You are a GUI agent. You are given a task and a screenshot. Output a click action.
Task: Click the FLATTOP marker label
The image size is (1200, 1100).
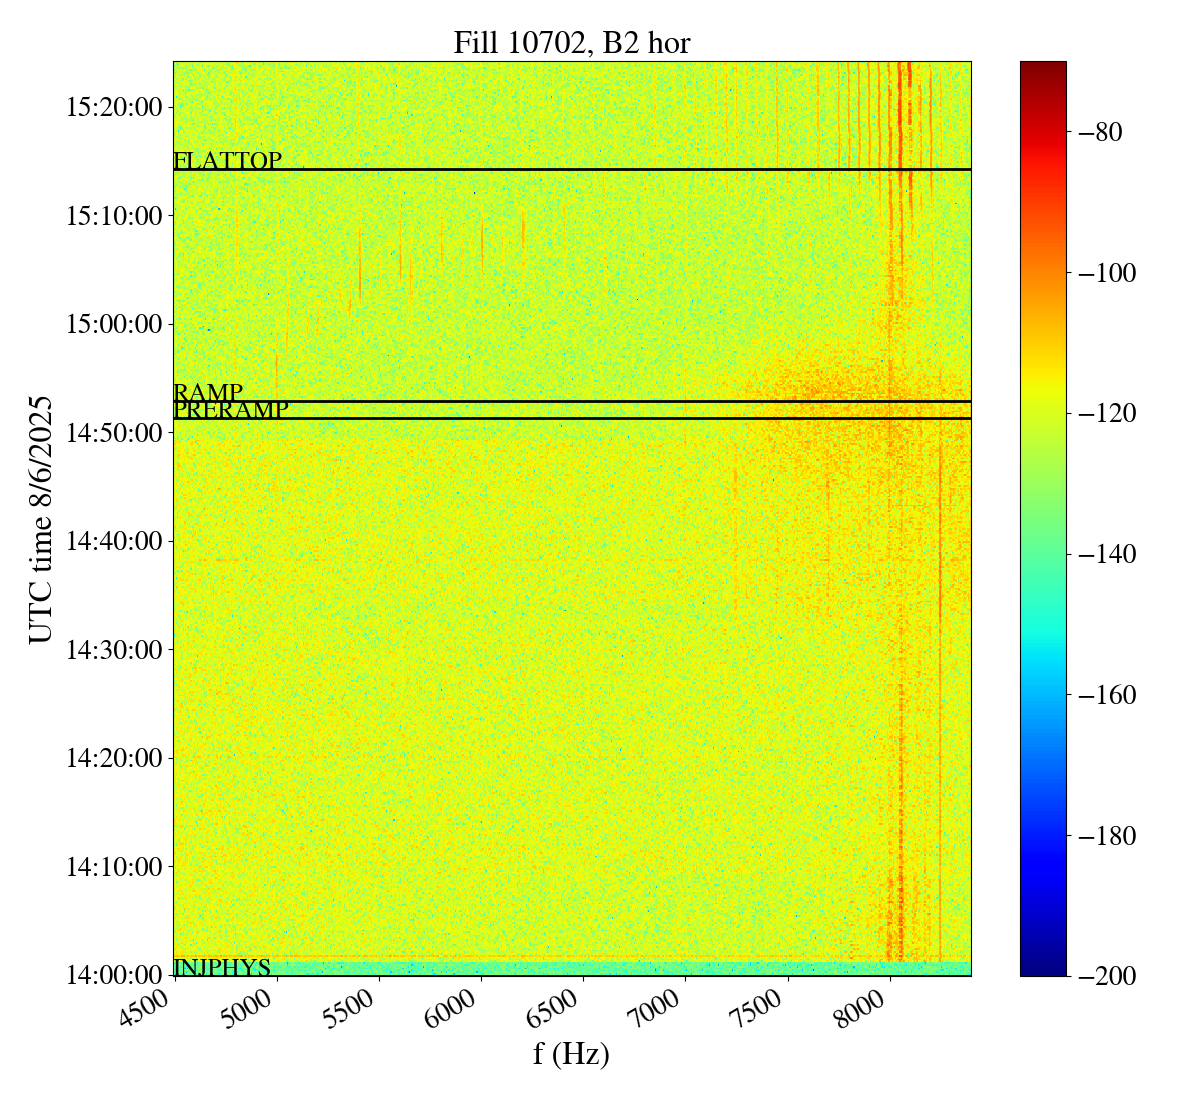tap(227, 161)
